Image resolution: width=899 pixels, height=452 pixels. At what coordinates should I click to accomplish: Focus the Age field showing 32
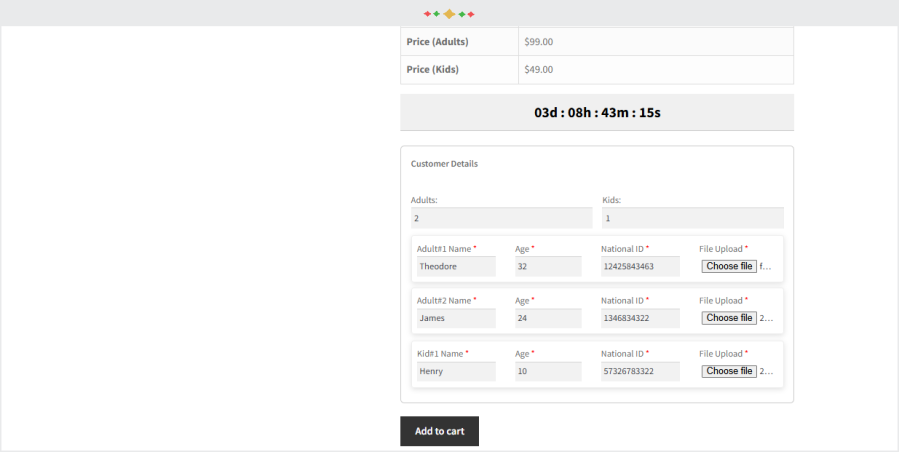point(548,266)
